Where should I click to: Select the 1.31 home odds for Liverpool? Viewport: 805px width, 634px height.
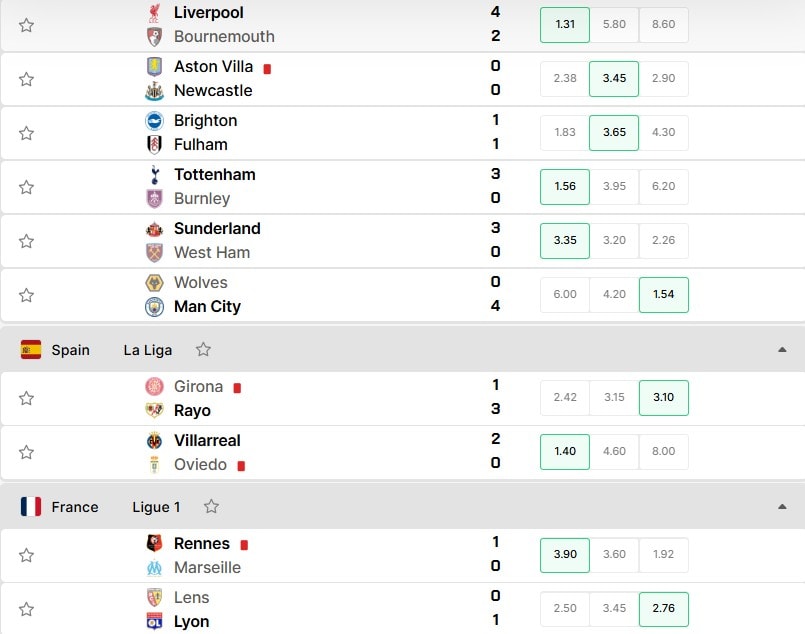coord(565,25)
